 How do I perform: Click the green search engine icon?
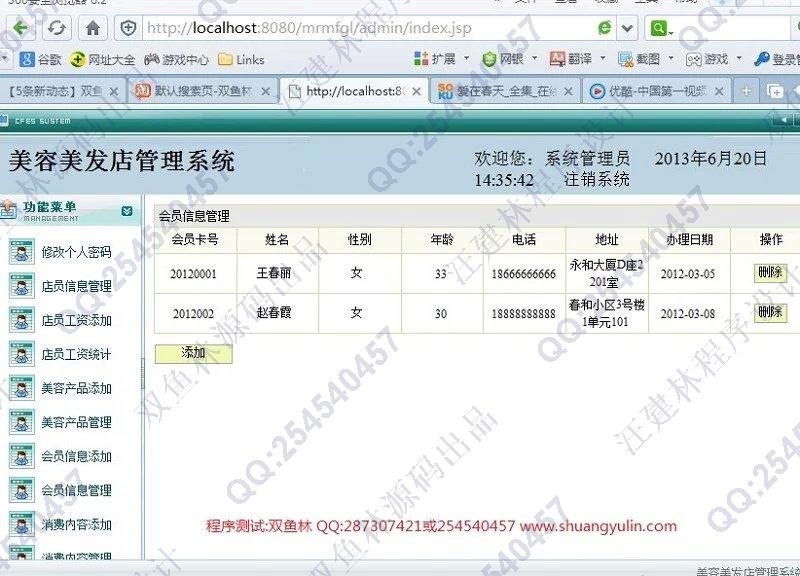point(660,28)
